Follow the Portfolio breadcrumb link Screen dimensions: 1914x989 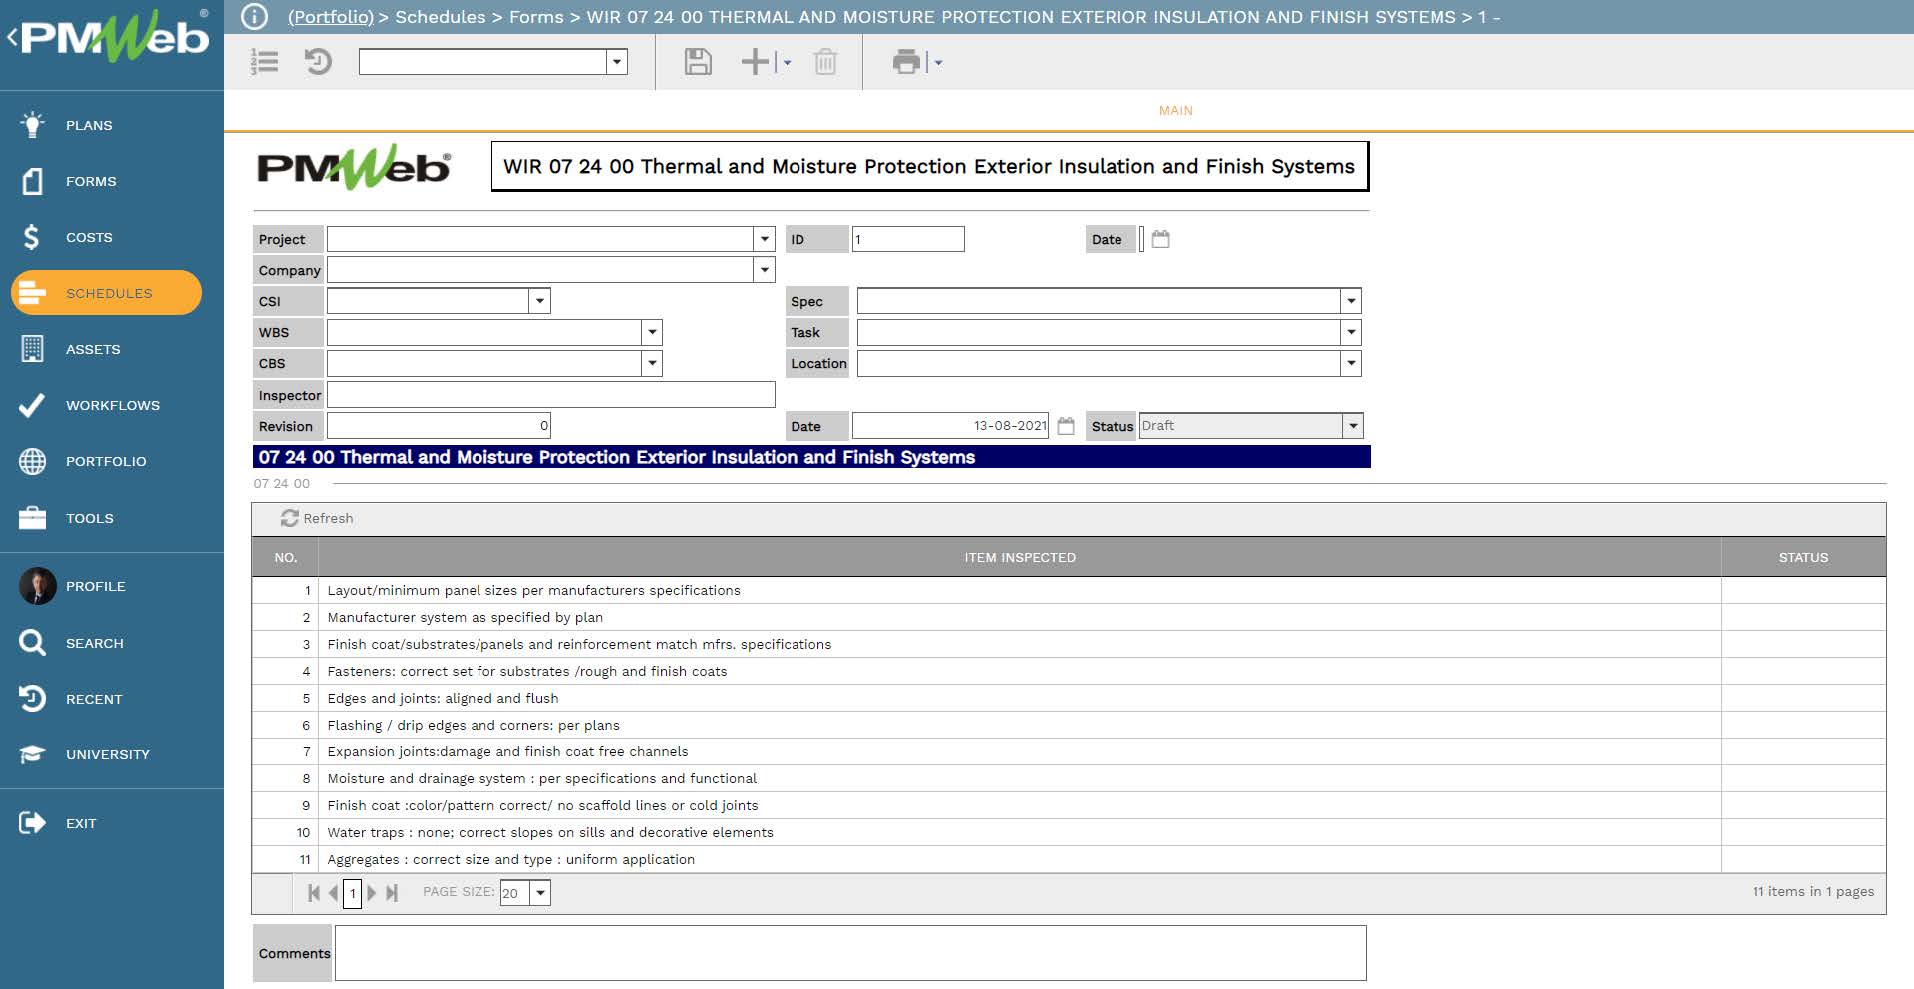tap(330, 17)
